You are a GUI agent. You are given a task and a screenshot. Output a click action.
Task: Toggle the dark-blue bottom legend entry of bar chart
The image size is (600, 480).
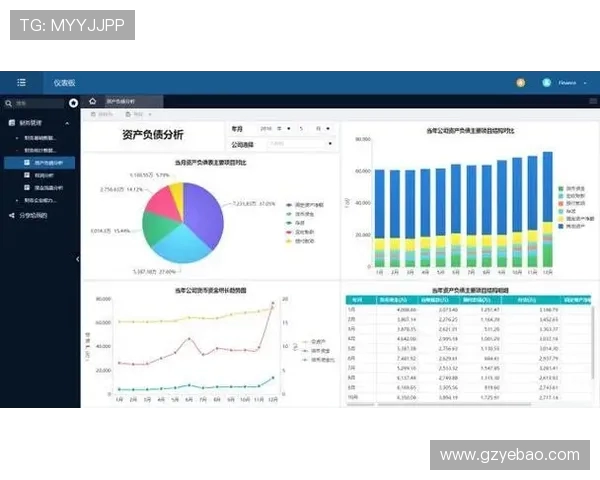pos(572,226)
